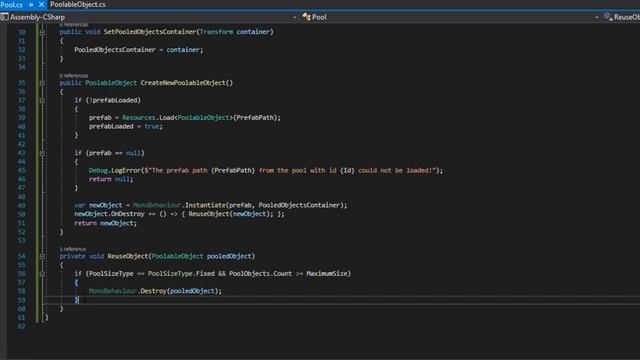This screenshot has height=360, width=640.
Task: Click 'PrefabPath' argument on line 39
Action: (255, 118)
